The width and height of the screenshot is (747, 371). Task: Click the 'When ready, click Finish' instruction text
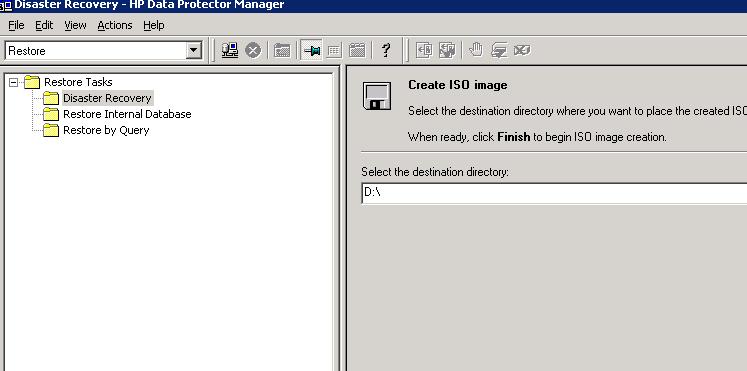tap(537, 137)
